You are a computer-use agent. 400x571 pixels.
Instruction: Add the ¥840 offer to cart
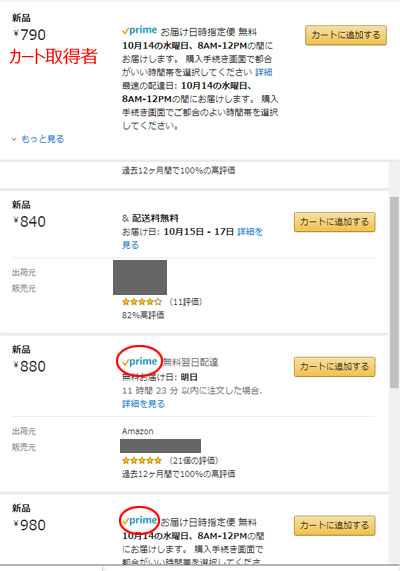[334, 222]
